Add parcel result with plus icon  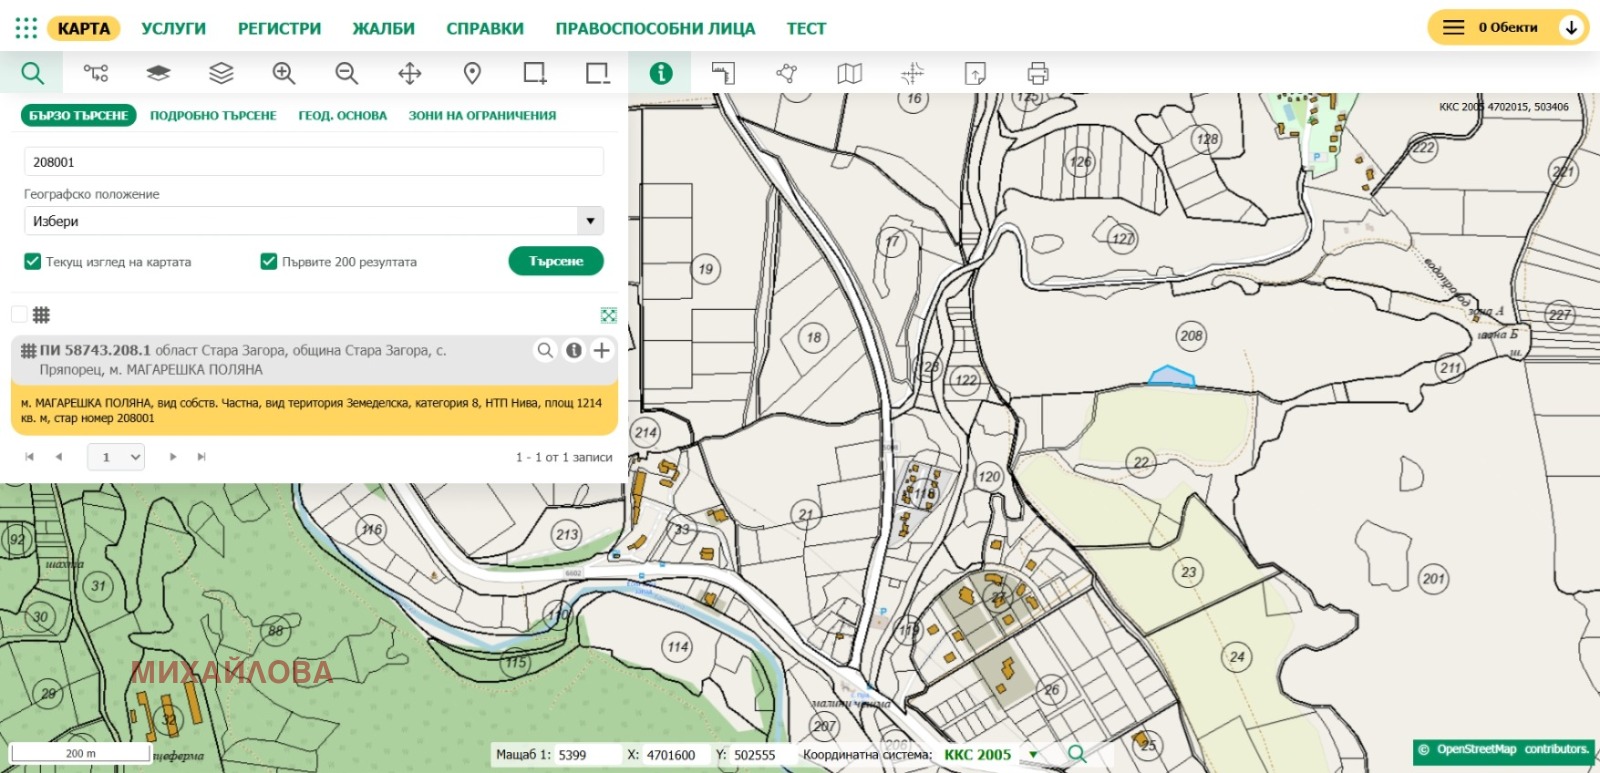pyautogui.click(x=601, y=350)
